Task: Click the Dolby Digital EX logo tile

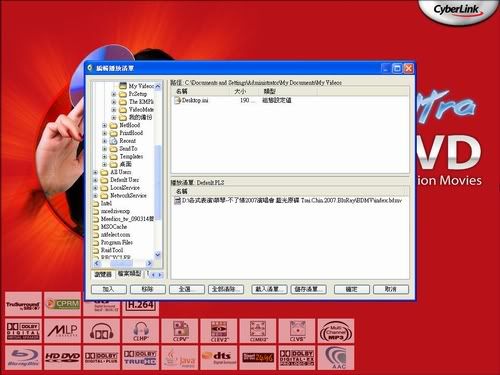Action: click(297, 358)
